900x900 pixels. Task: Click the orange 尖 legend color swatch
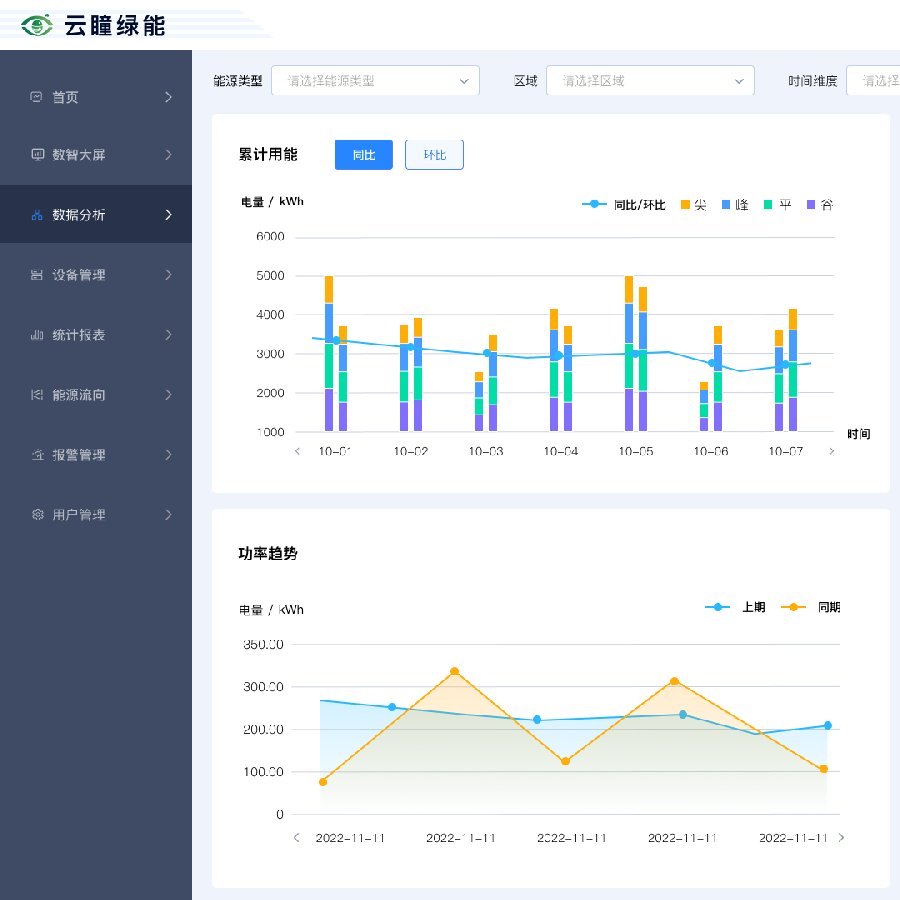point(685,205)
